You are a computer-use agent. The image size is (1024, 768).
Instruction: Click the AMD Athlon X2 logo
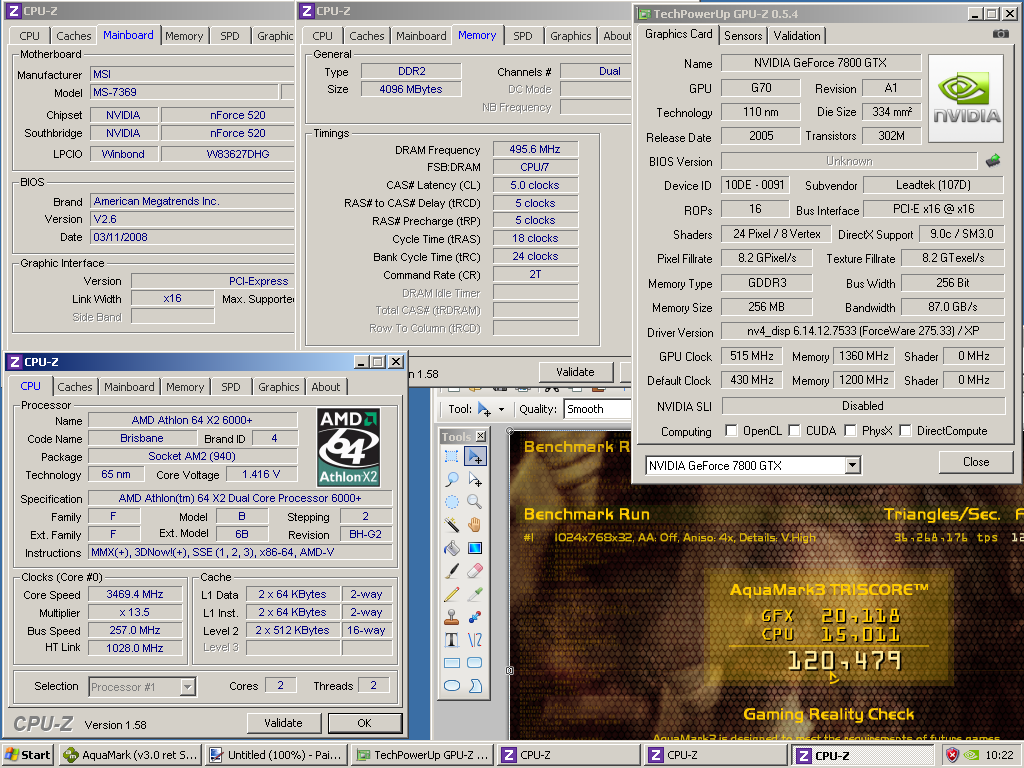tap(349, 447)
